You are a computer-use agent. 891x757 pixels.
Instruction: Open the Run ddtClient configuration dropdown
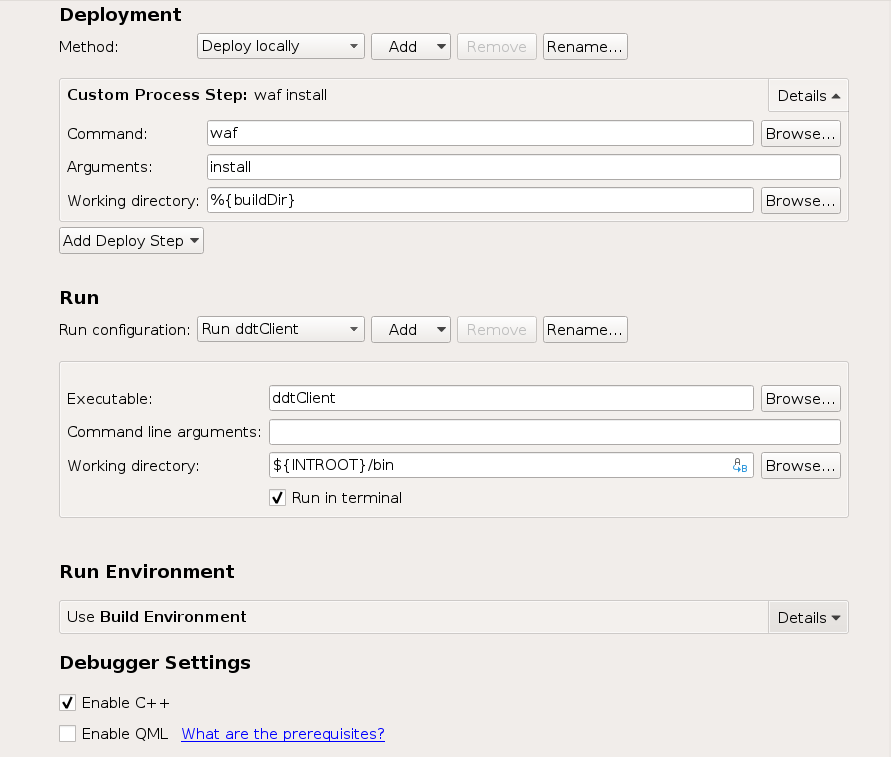point(281,329)
